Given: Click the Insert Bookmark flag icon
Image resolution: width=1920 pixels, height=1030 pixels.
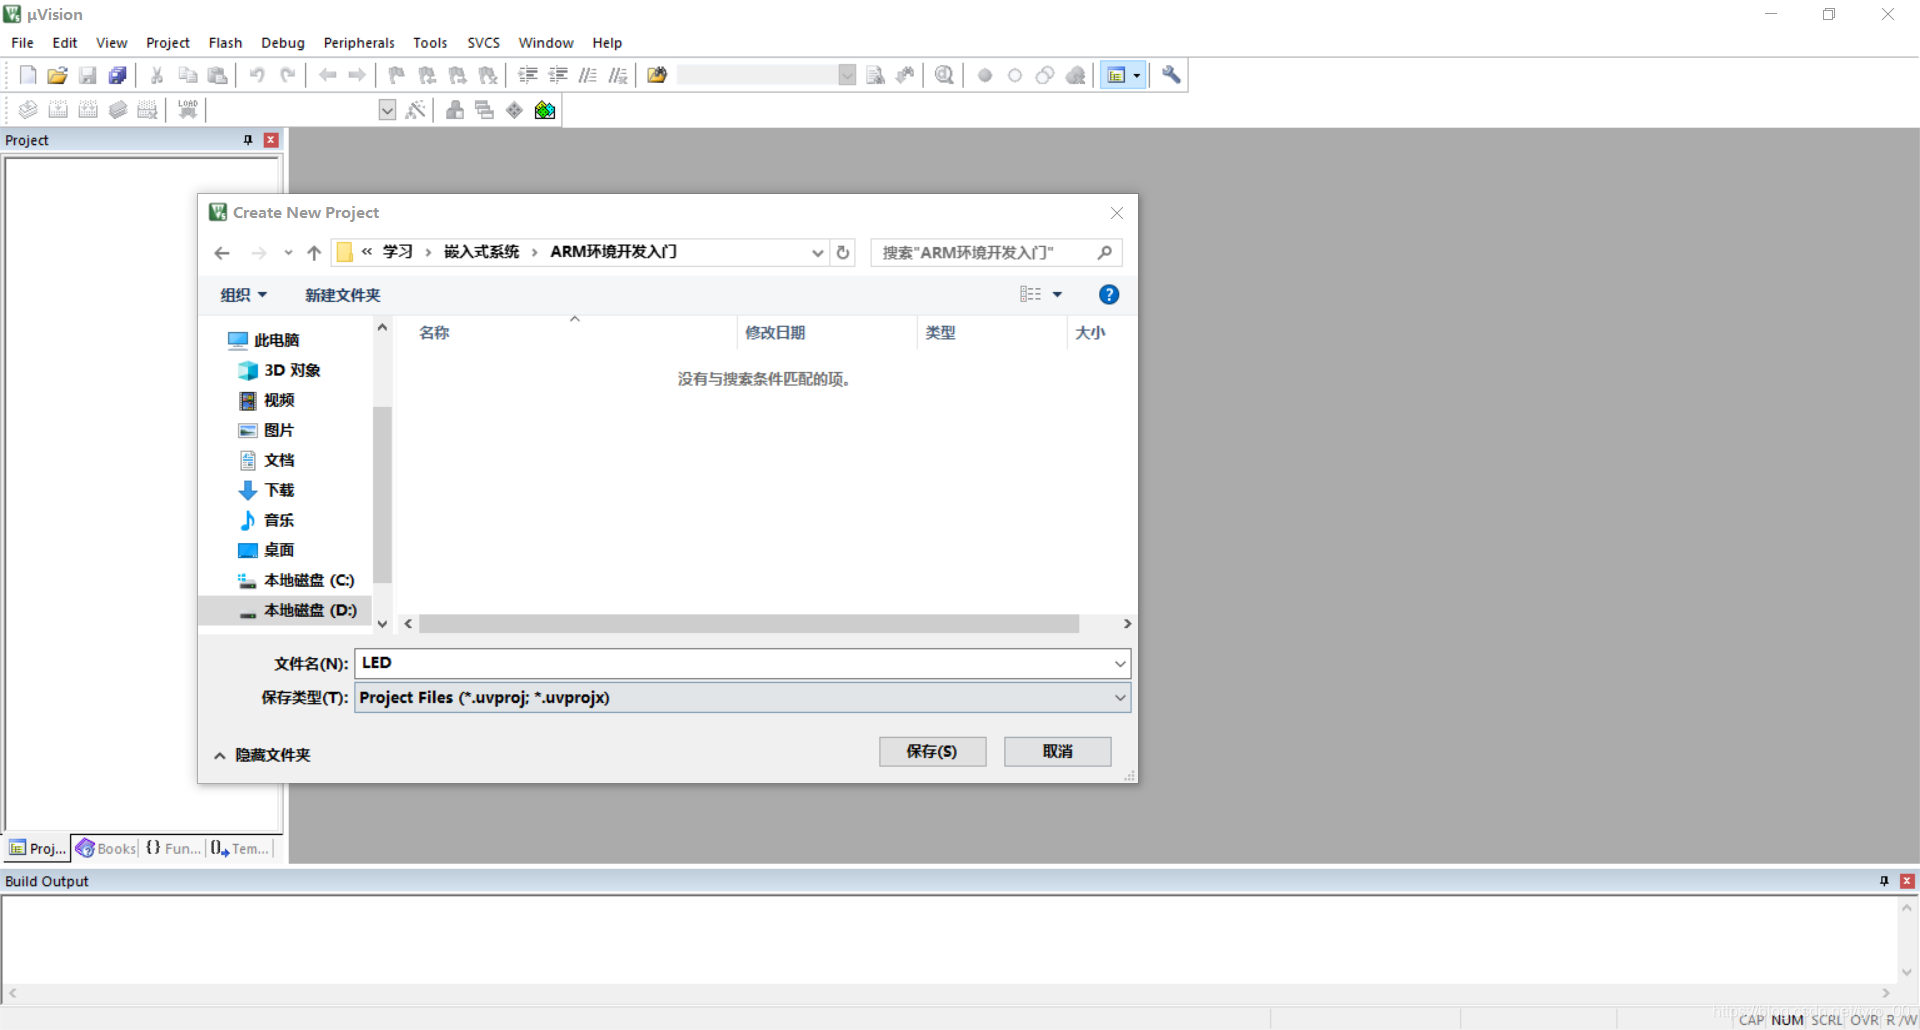Looking at the screenshot, I should 397,75.
